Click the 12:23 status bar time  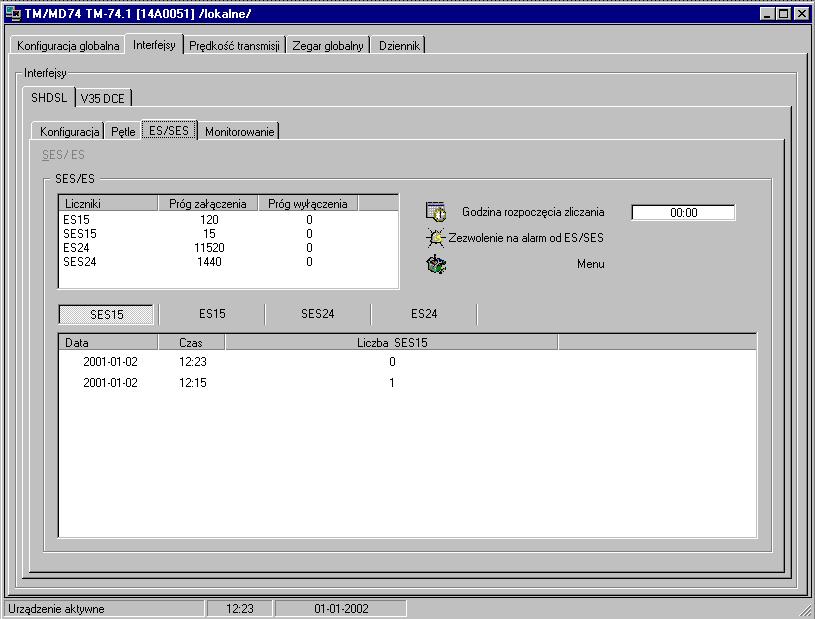[240, 609]
